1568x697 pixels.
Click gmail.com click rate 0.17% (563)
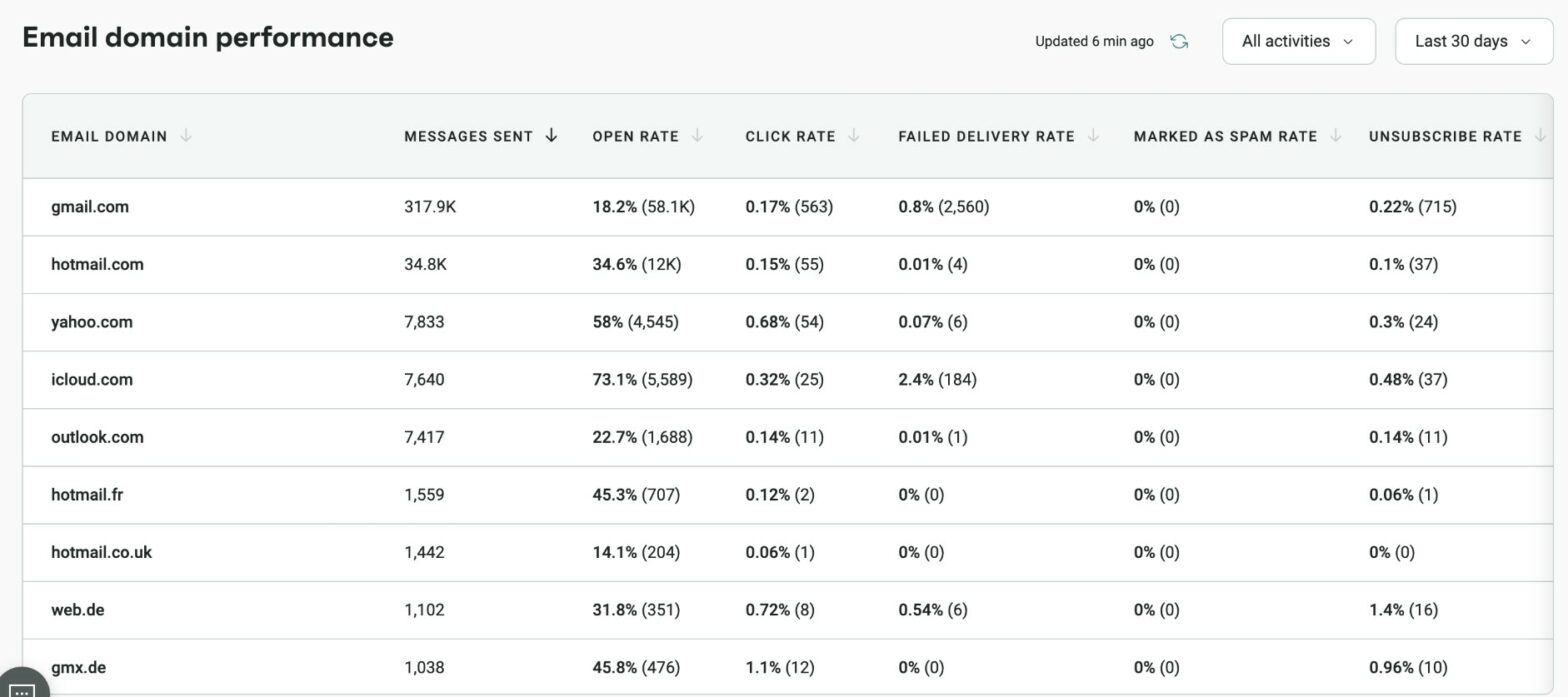789,207
